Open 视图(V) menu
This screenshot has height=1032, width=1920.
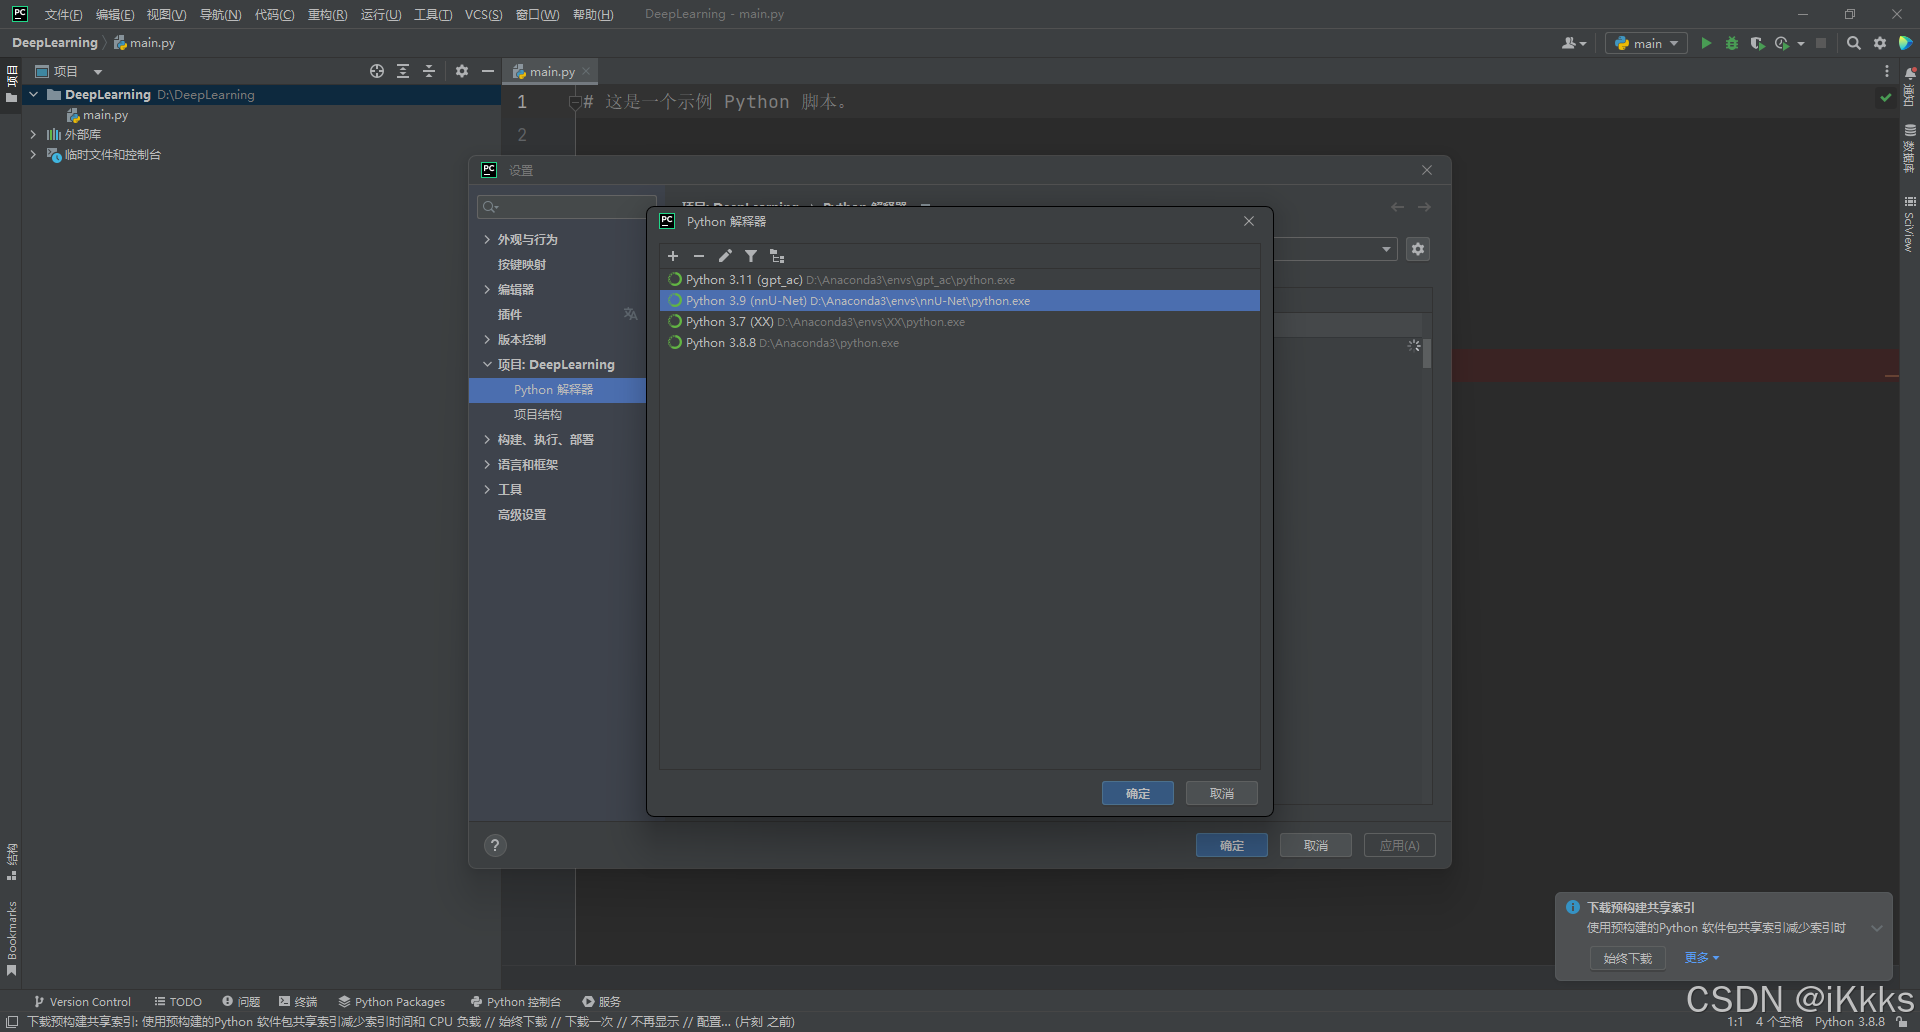[x=166, y=15]
